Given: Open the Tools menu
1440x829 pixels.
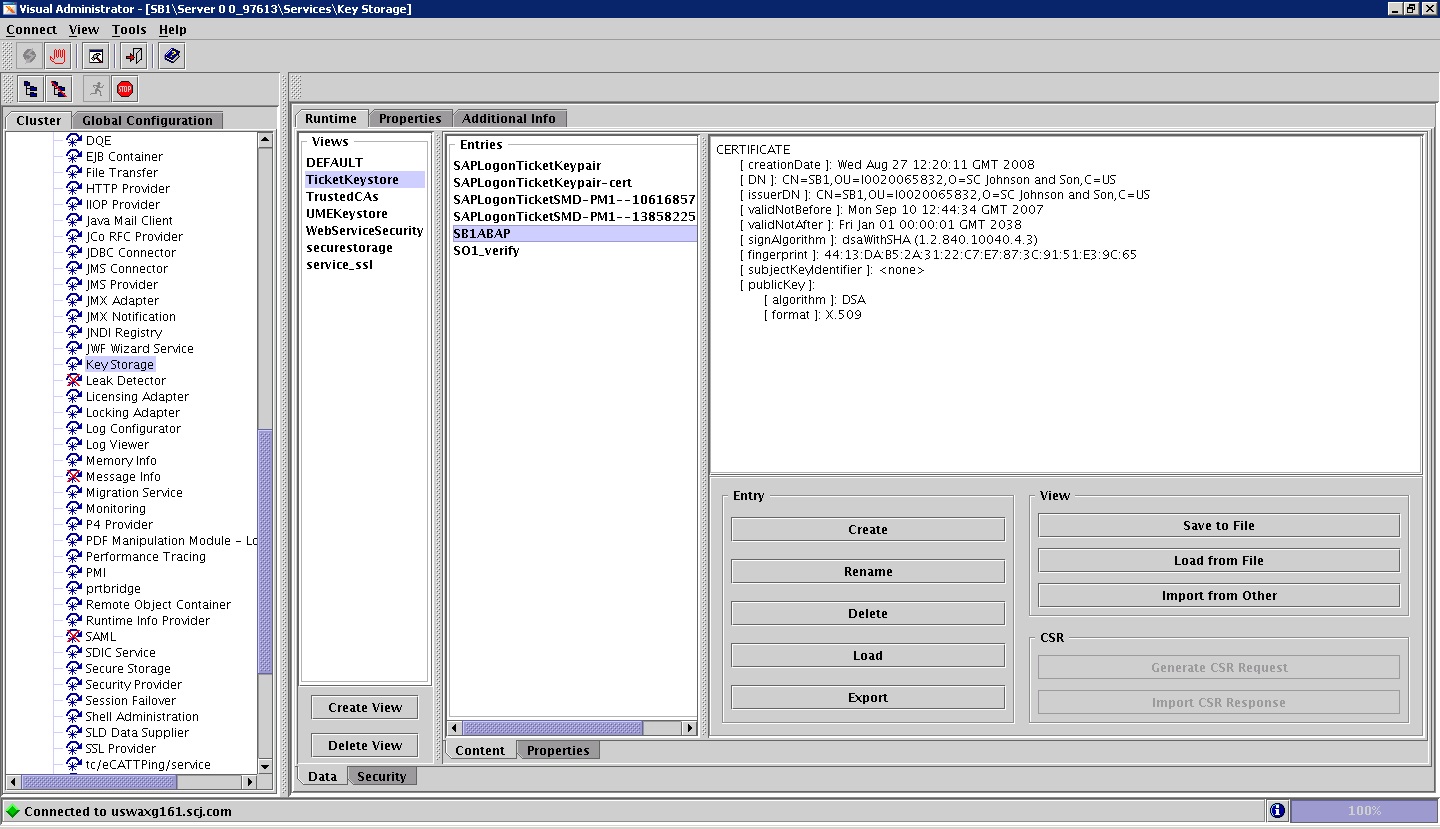Looking at the screenshot, I should coord(128,29).
